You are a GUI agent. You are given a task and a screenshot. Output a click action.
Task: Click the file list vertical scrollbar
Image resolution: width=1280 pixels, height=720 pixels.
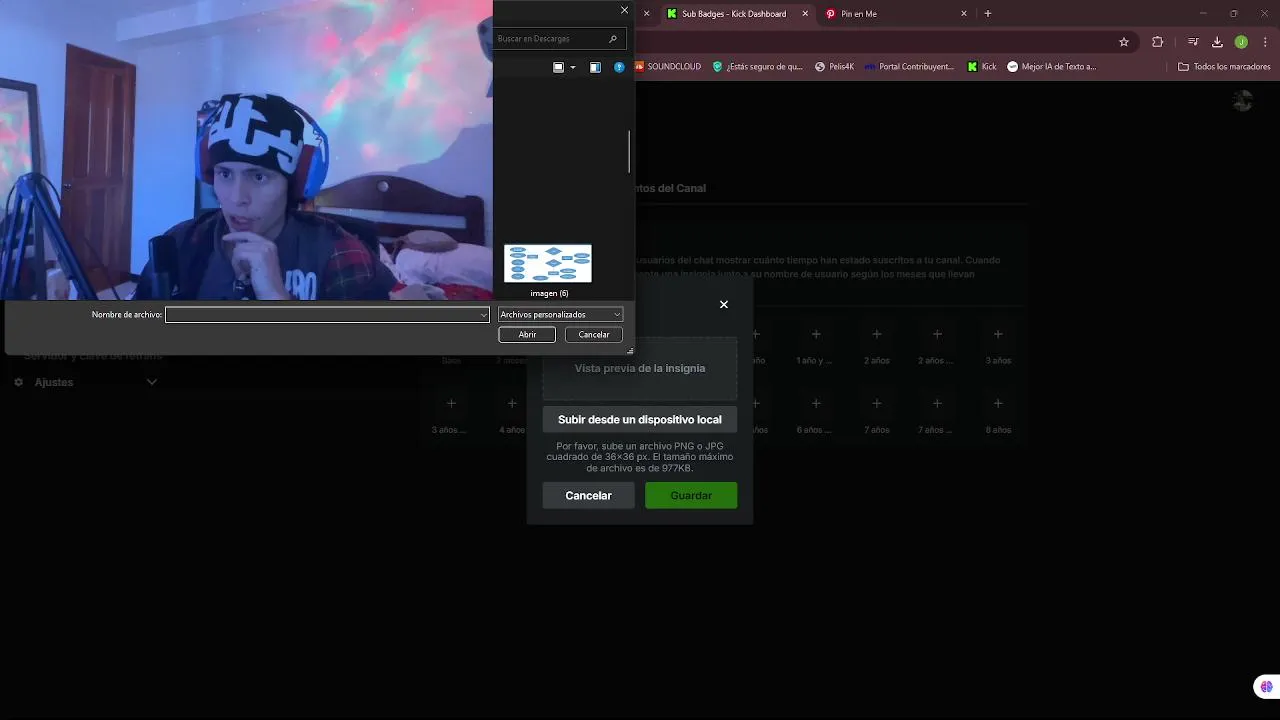[x=629, y=150]
